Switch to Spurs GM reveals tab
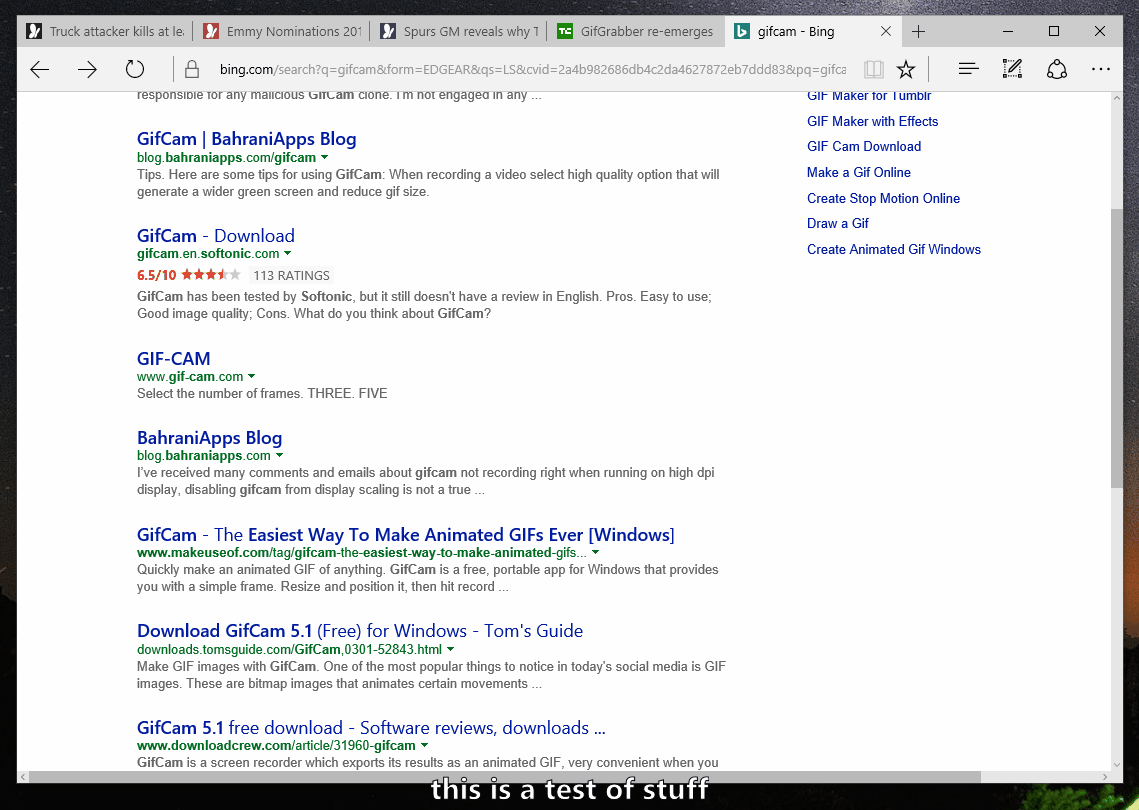 pos(459,31)
